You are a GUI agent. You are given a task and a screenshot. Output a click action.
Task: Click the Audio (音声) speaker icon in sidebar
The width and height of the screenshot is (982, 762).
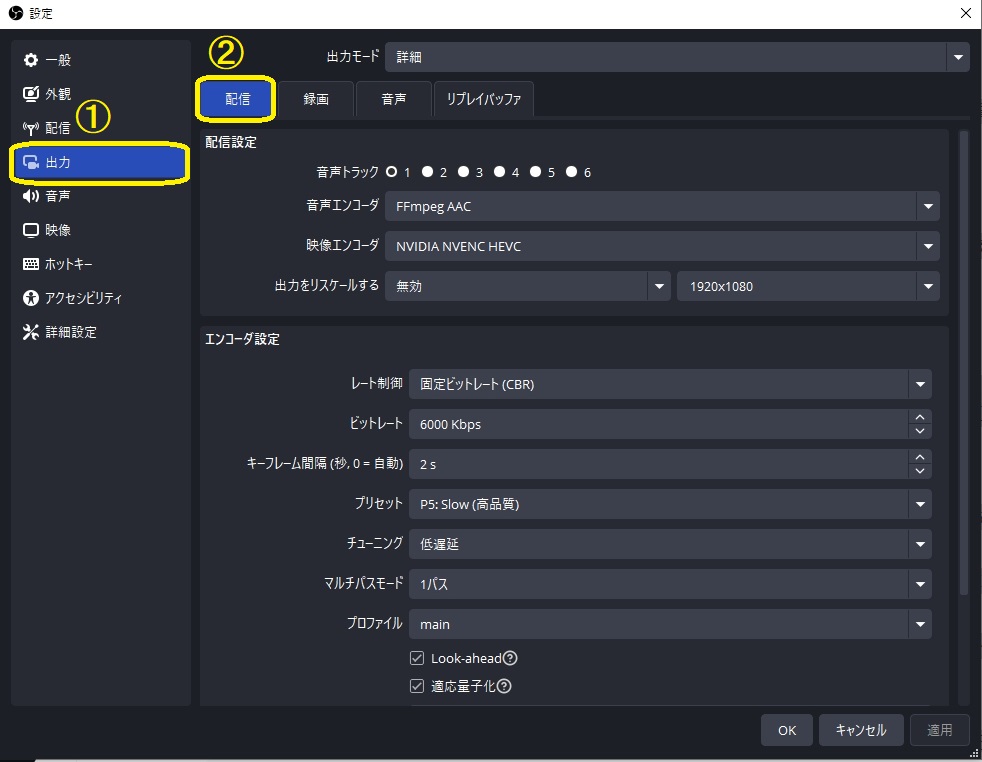point(30,196)
